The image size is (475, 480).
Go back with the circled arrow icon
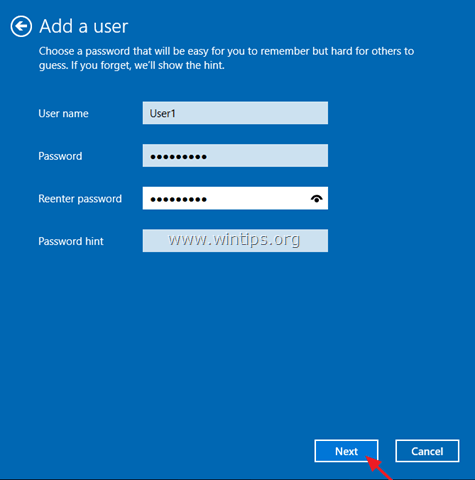[x=21, y=26]
